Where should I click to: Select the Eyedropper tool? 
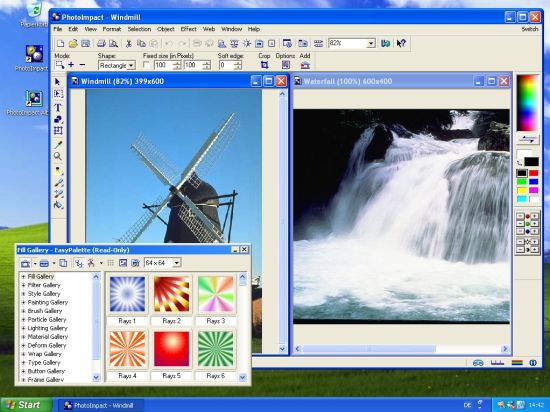coord(58,145)
